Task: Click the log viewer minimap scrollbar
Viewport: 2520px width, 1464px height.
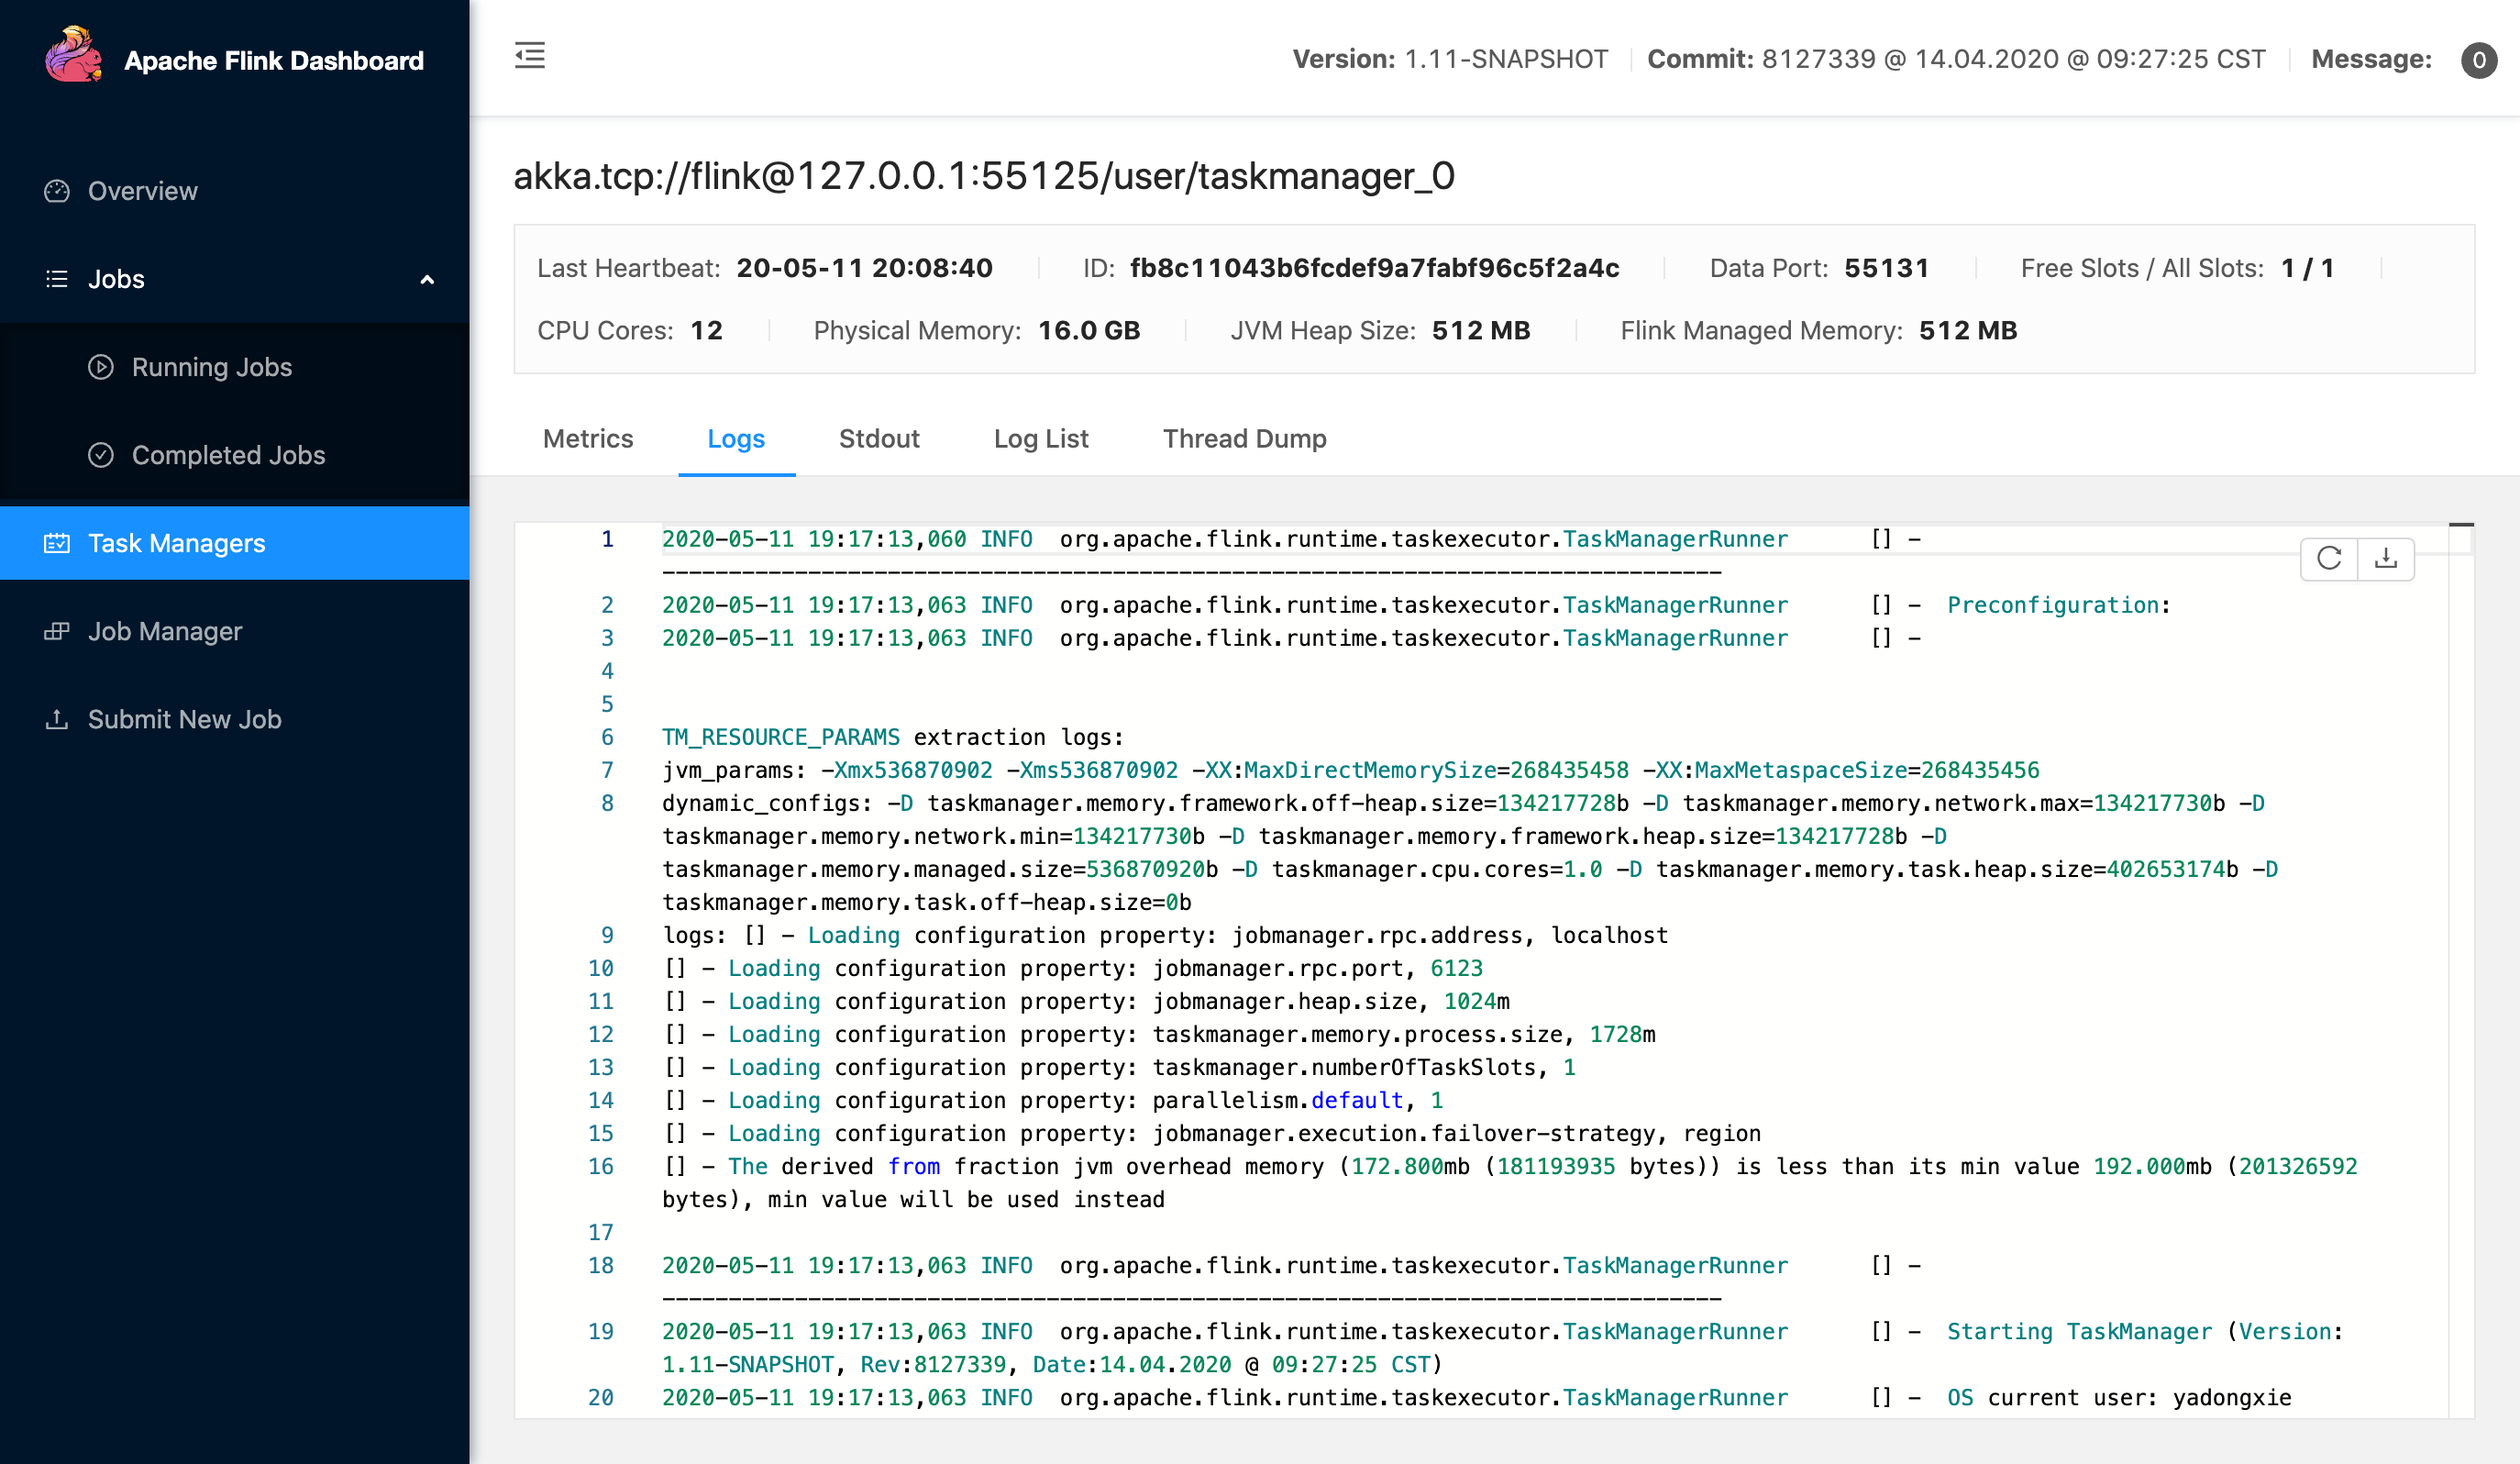Action: (2461, 970)
